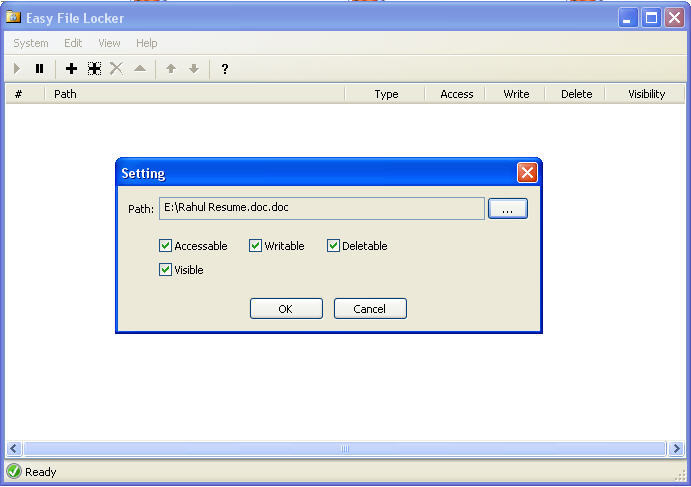
Task: Toggle the Visible checkbox
Action: 165,269
